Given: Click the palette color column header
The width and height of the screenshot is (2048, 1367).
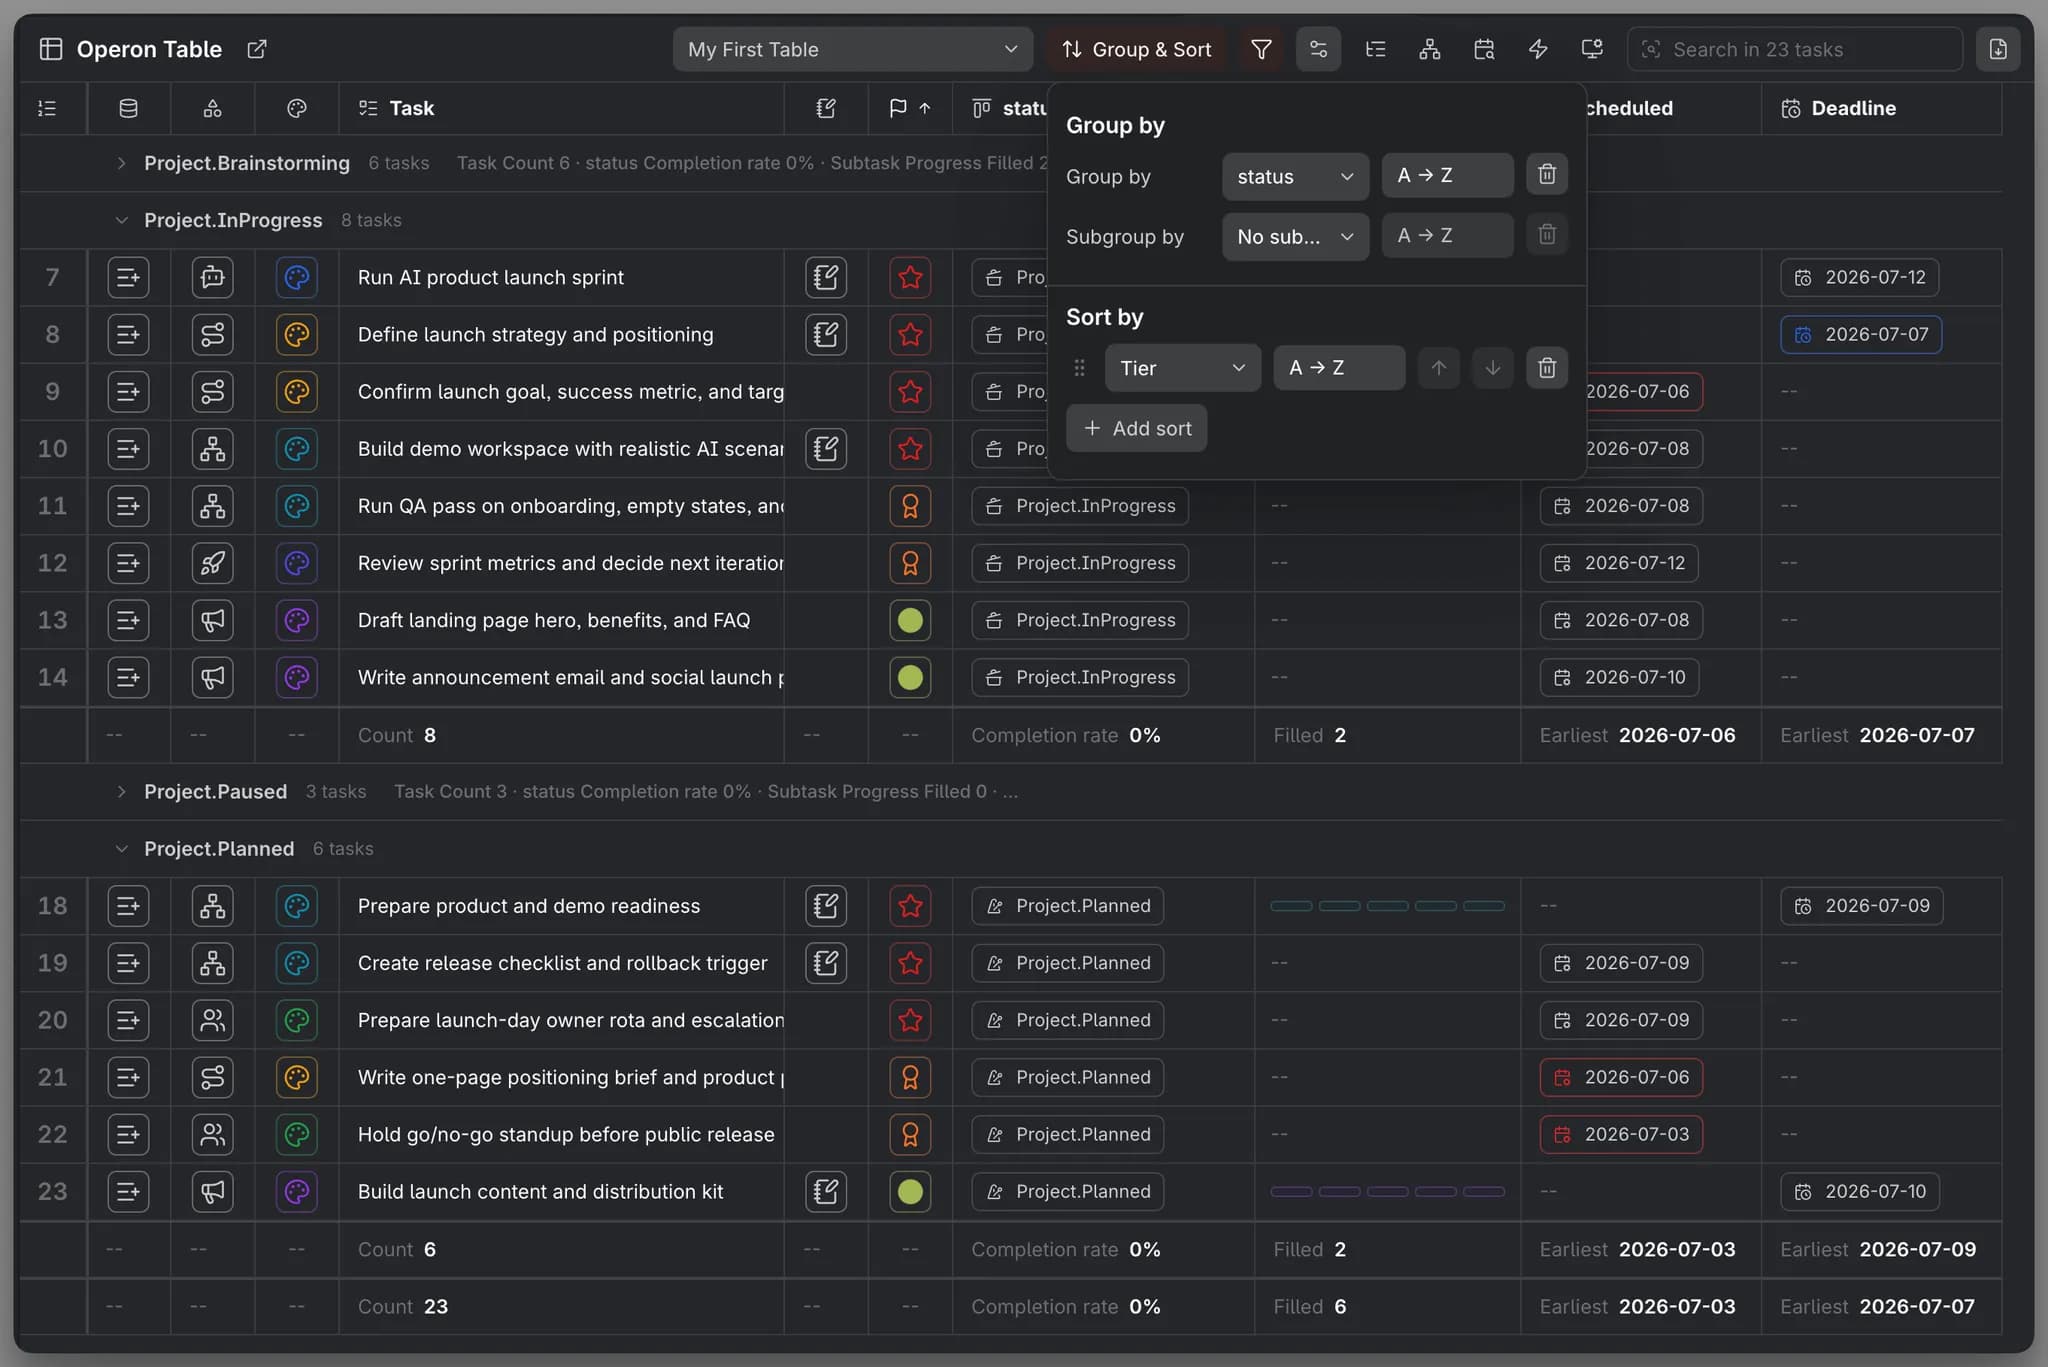Looking at the screenshot, I should (x=297, y=108).
